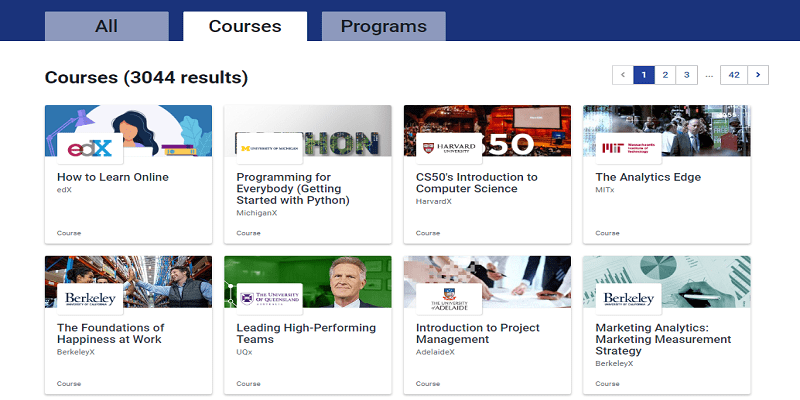This screenshot has height=400, width=800.
Task: Click the Harvard University logo badge
Action: 449,148
